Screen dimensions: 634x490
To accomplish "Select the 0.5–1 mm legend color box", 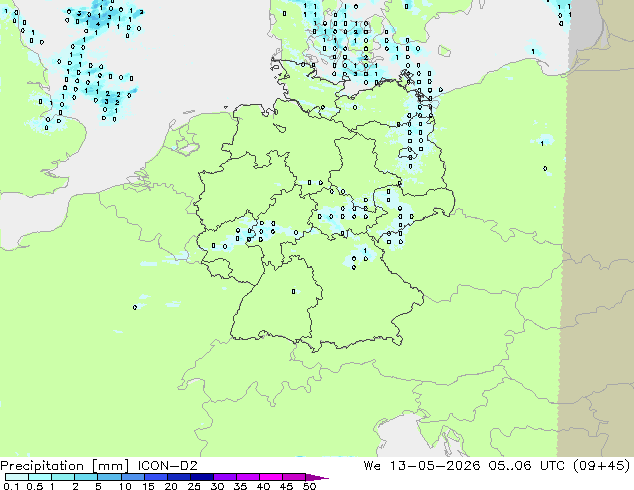I will 40,477.
